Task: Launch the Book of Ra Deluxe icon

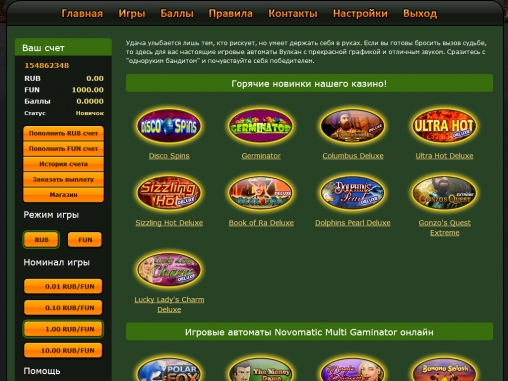Action: [261, 193]
